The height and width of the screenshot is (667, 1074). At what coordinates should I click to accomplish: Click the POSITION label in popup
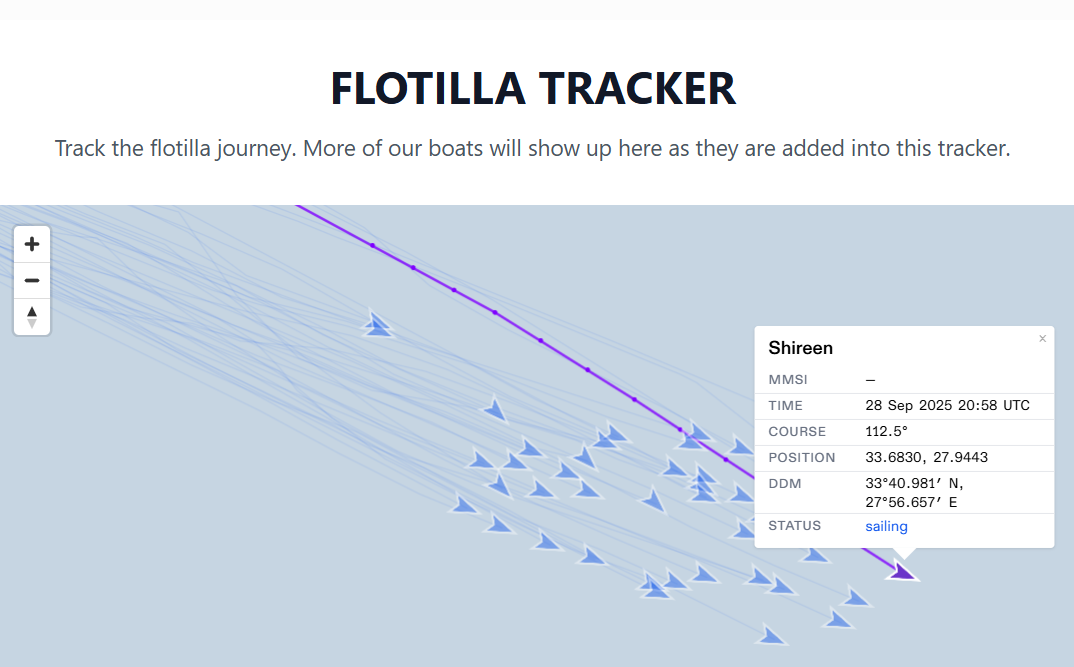[801, 458]
